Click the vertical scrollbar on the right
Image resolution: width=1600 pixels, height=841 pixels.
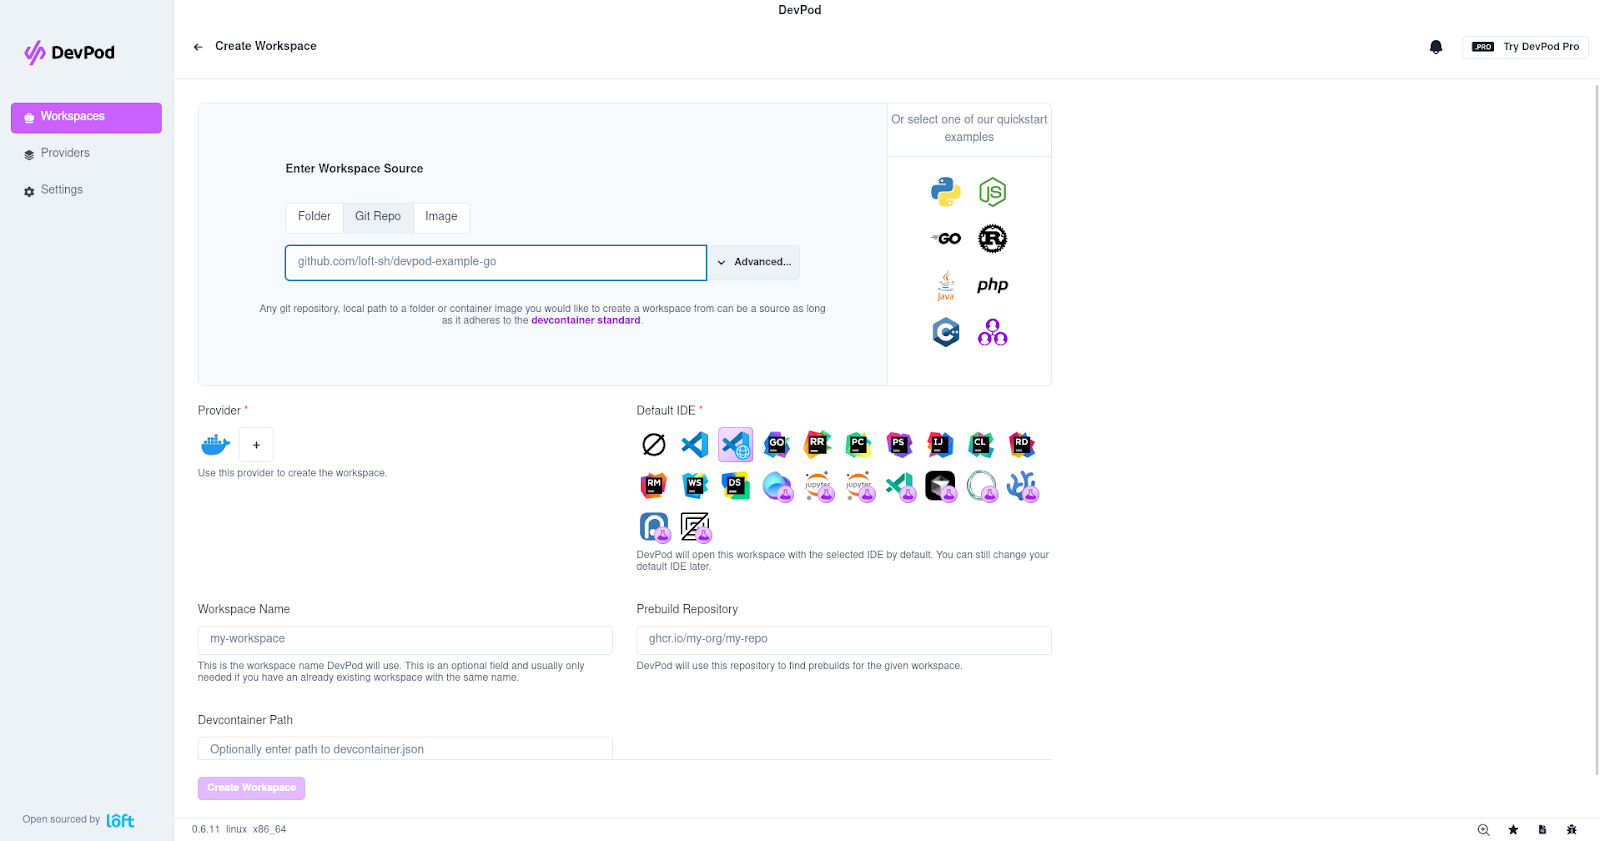point(1596,430)
